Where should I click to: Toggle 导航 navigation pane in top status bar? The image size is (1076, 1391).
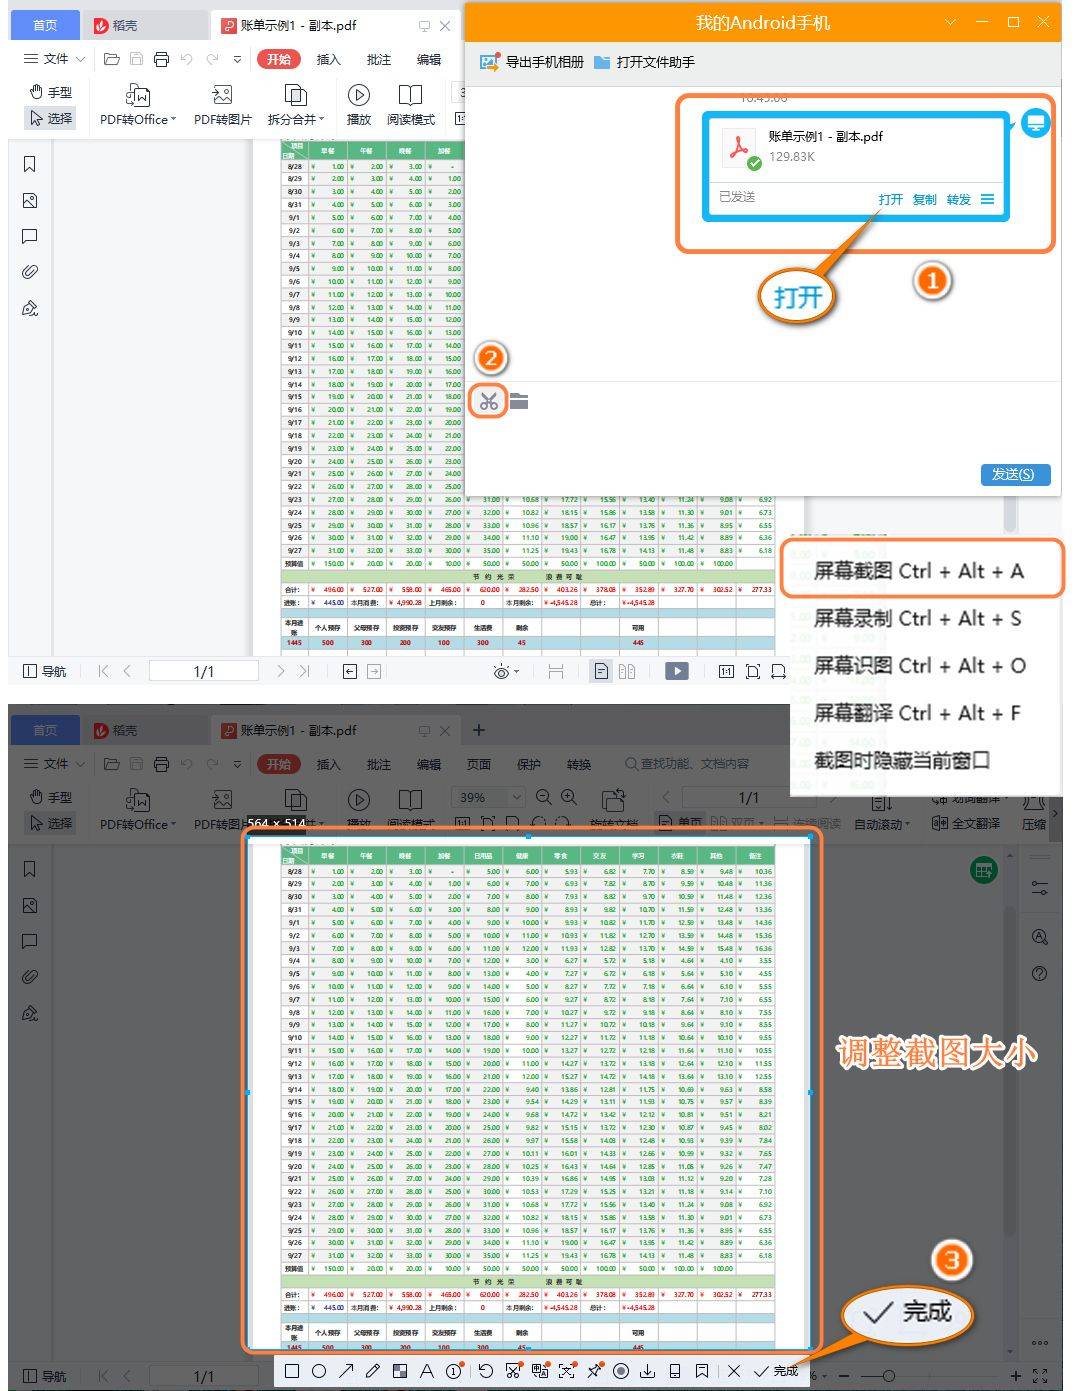pos(45,671)
